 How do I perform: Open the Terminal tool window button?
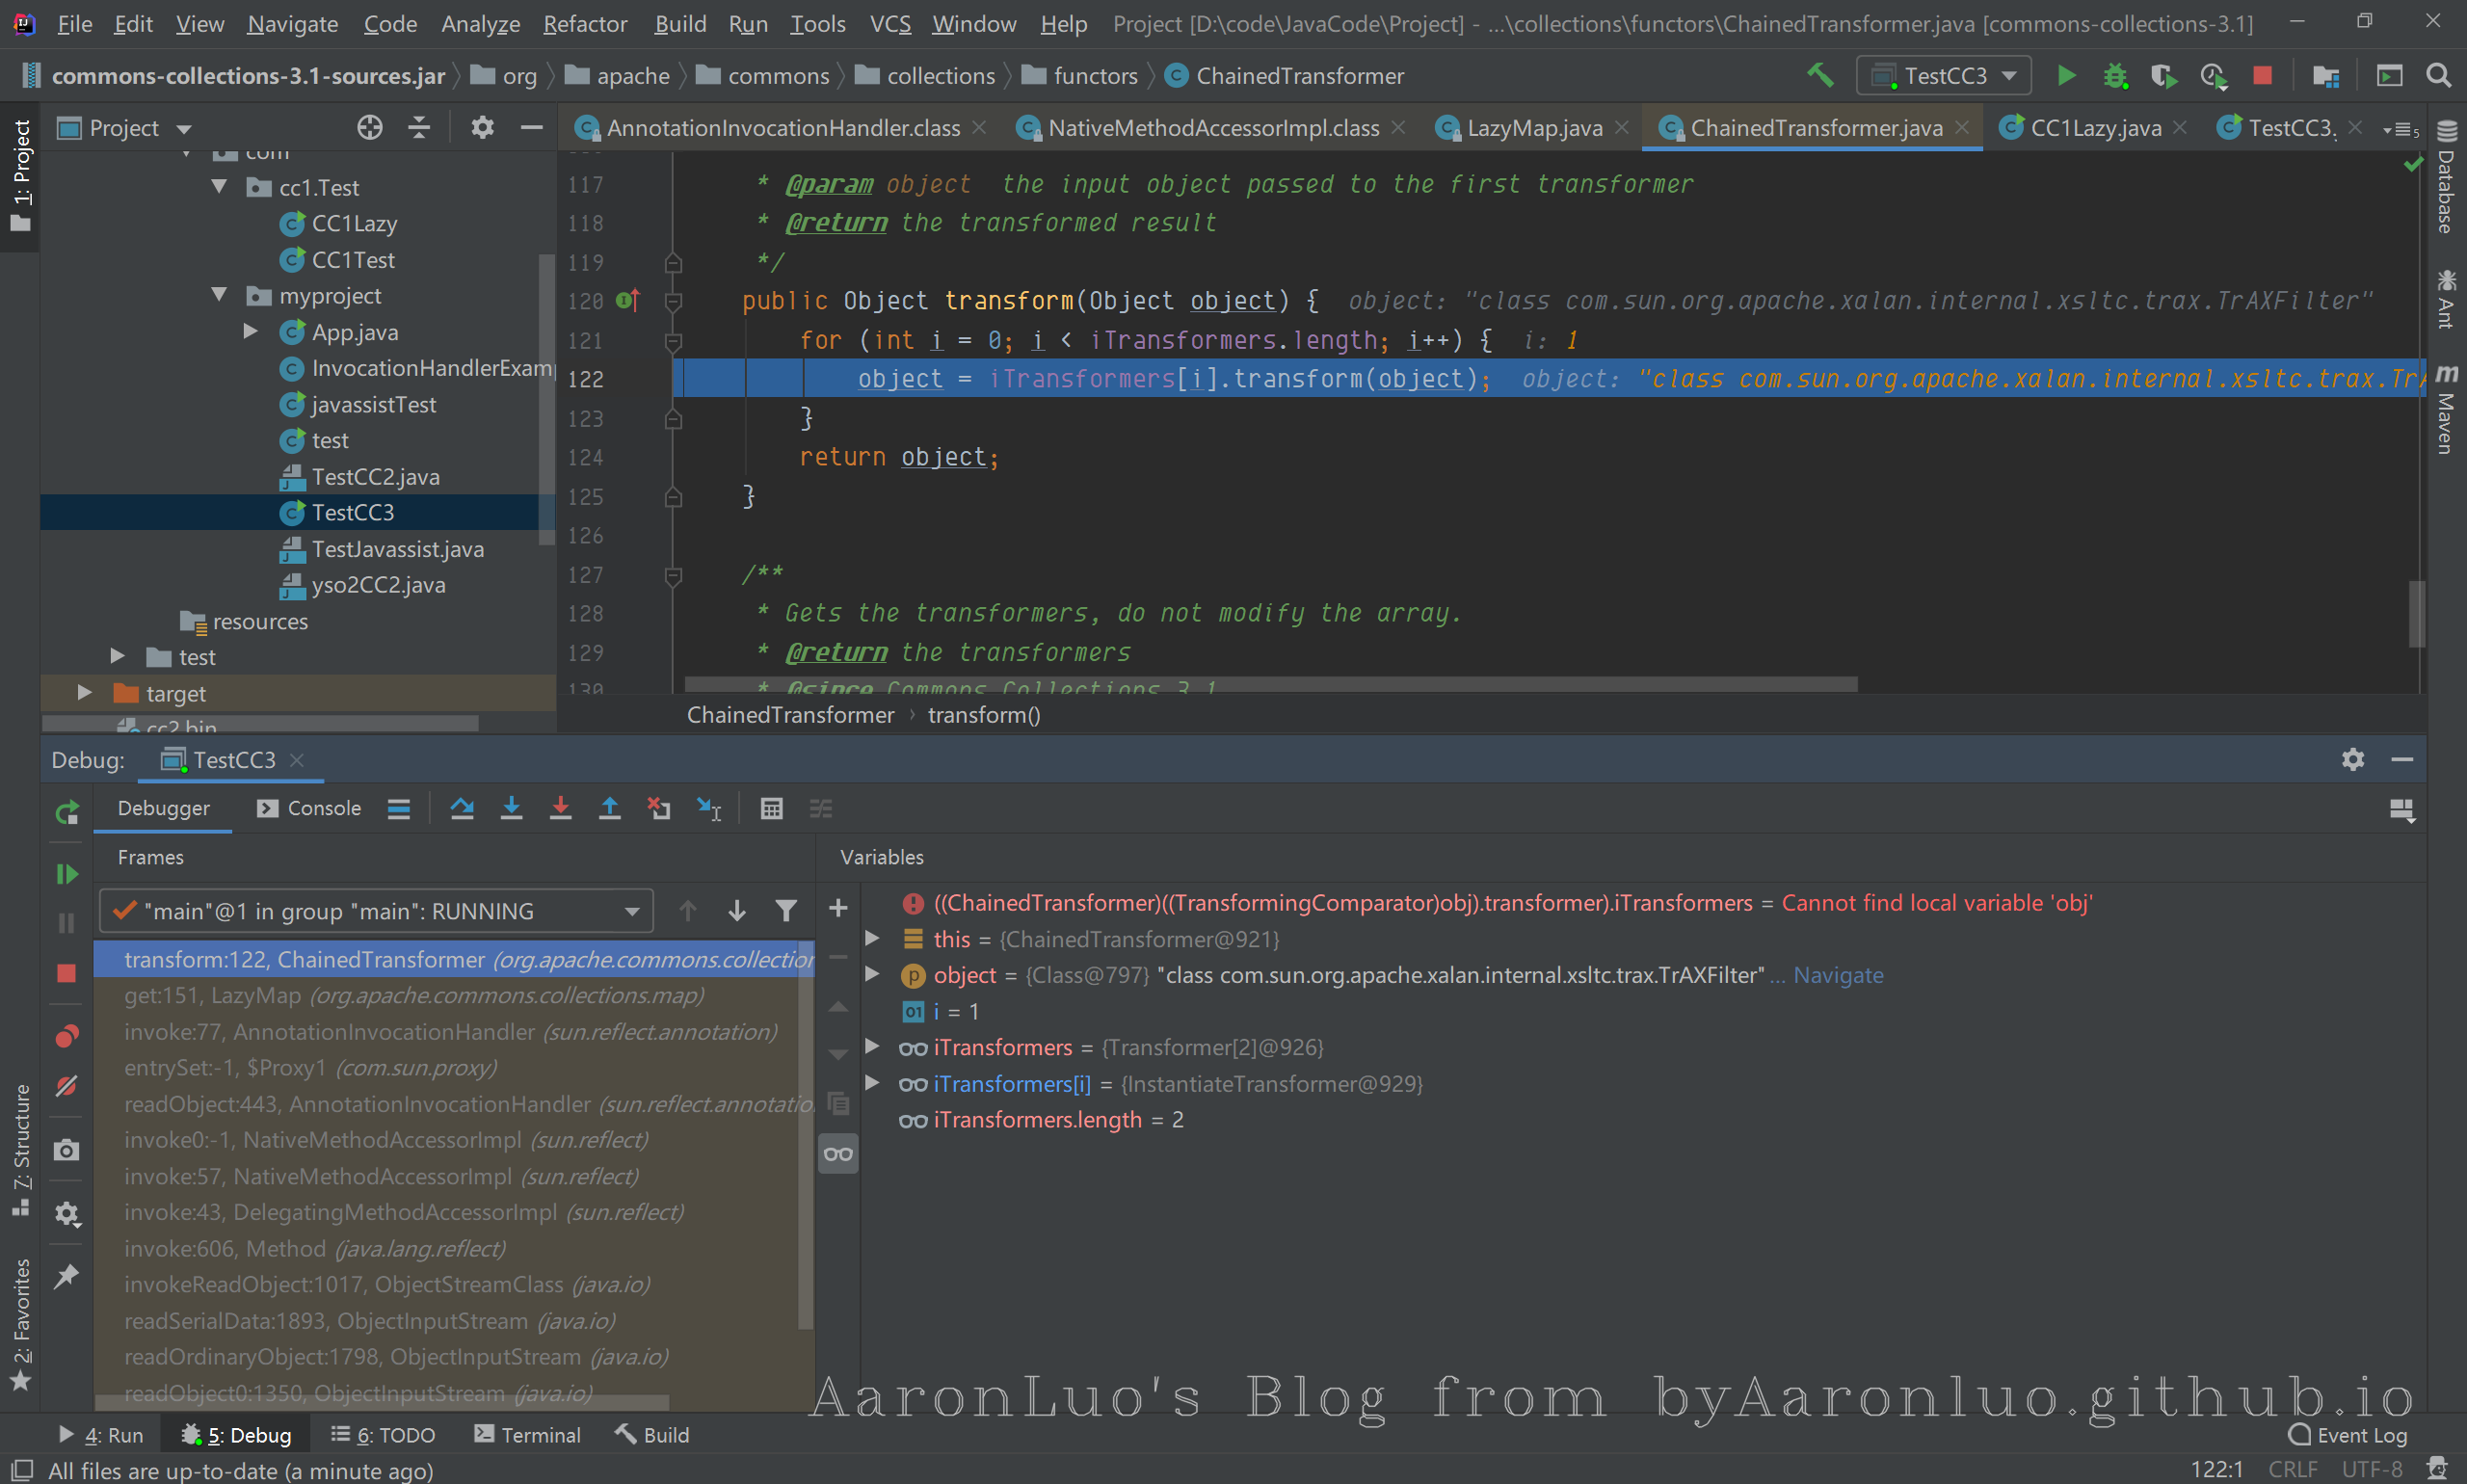click(527, 1435)
